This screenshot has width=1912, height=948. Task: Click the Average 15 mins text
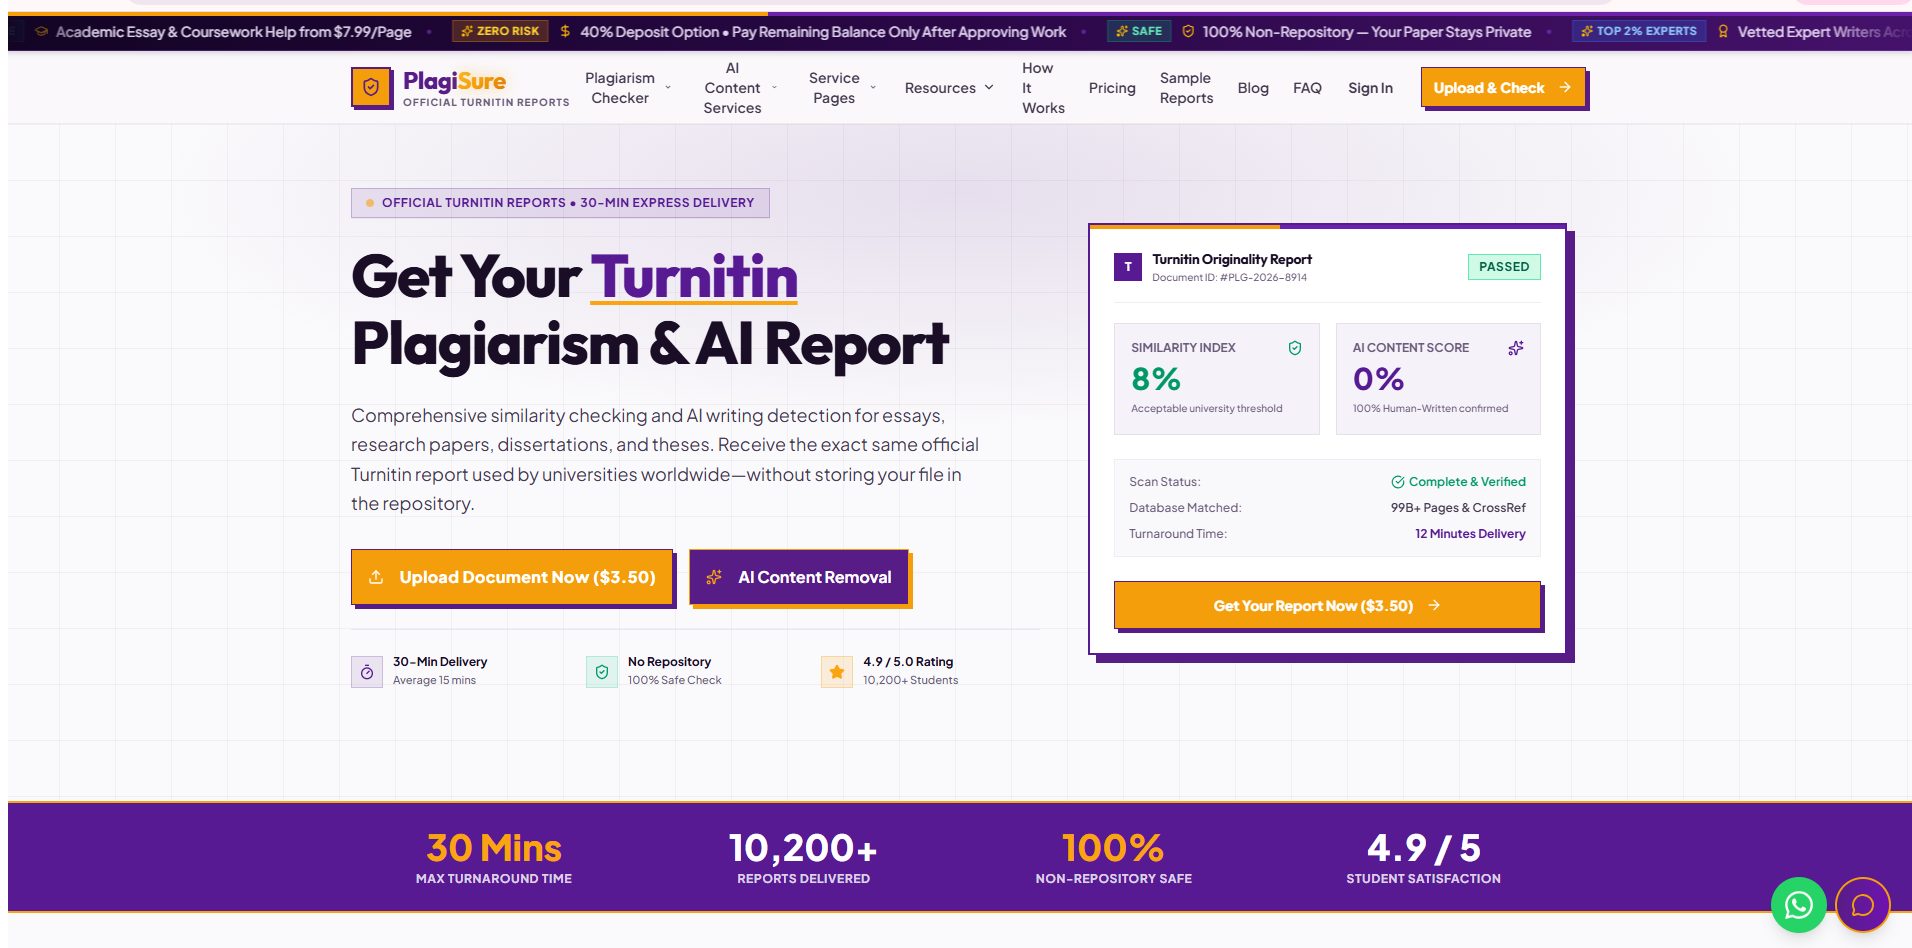click(x=434, y=680)
